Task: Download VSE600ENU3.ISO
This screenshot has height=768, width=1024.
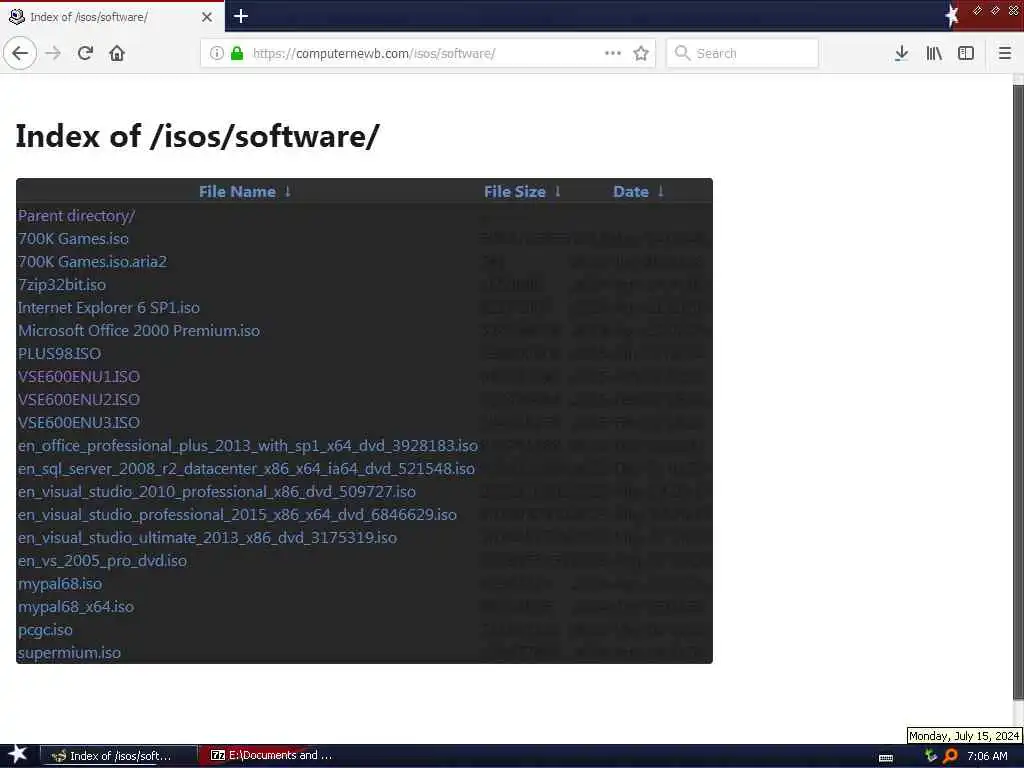Action: click(x=78, y=423)
